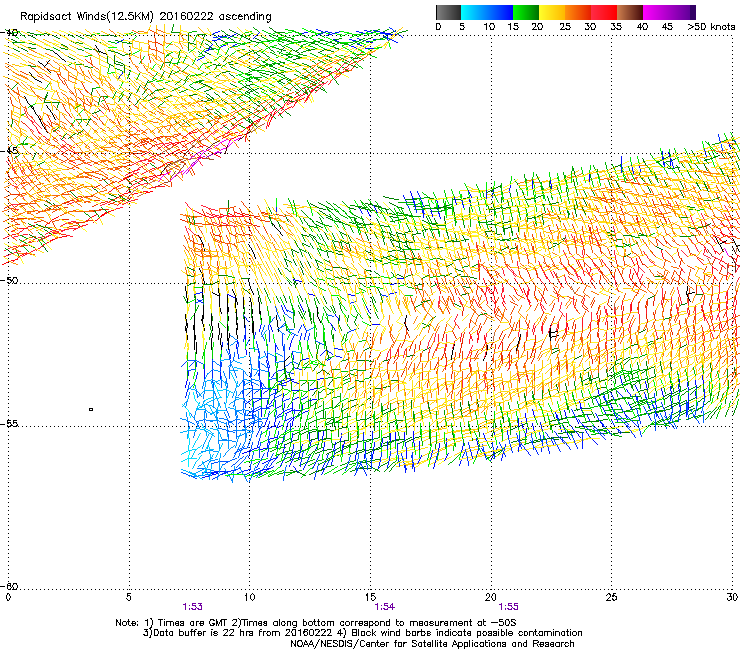Click the 1:54 time label
Image resolution: width=740 pixels, height=650 pixels.
[385, 607]
